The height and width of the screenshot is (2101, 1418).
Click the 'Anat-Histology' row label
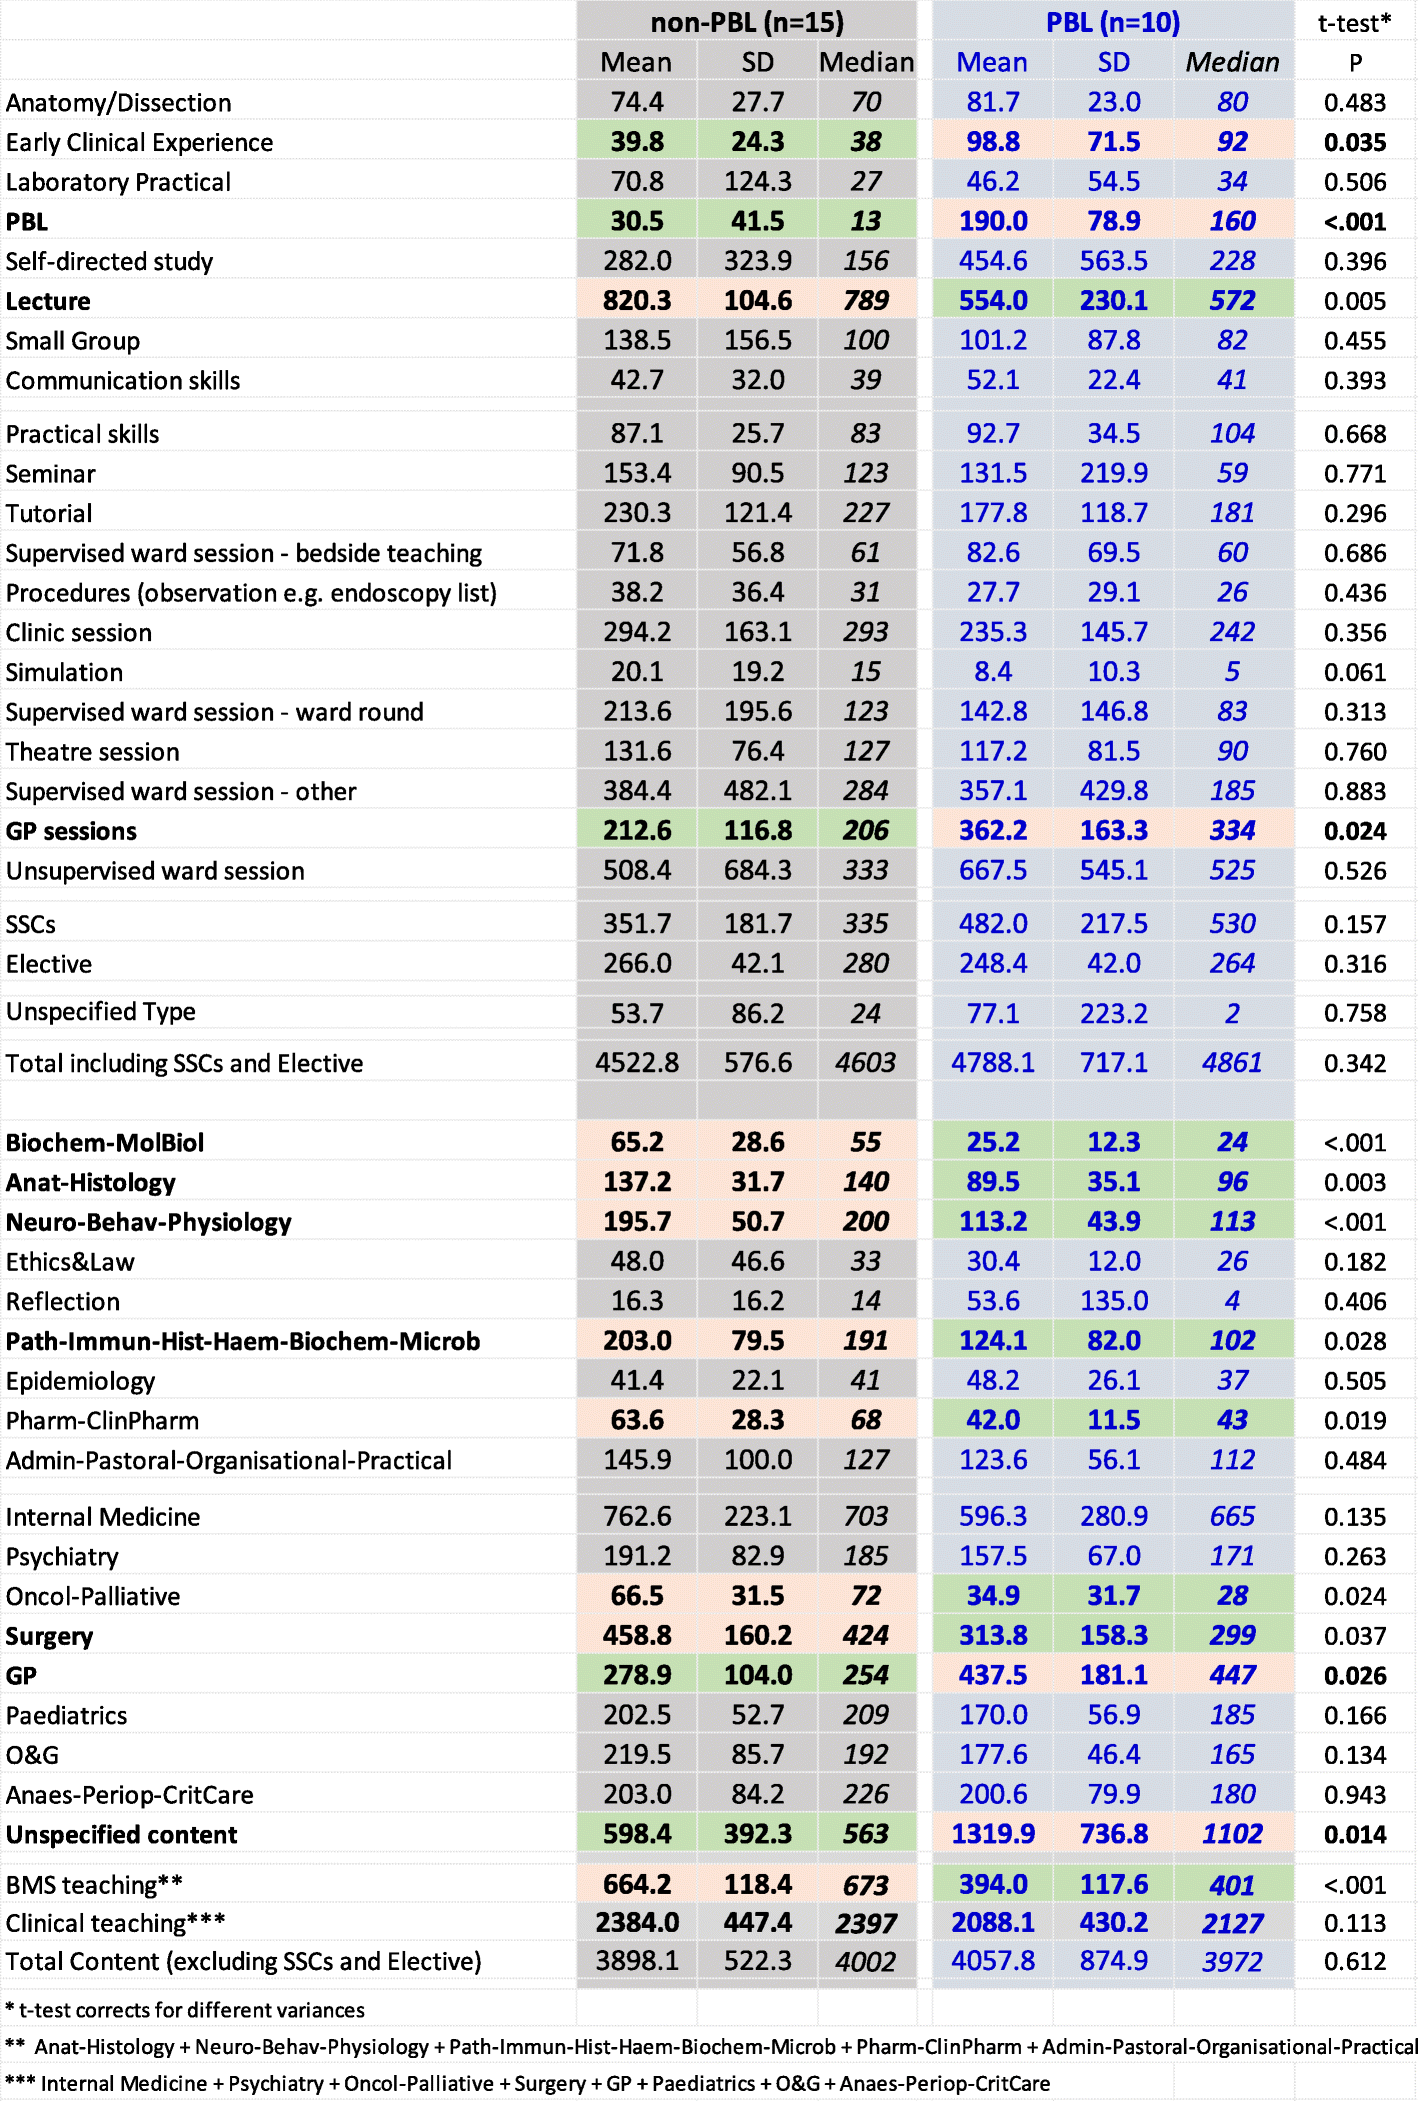(x=90, y=1183)
